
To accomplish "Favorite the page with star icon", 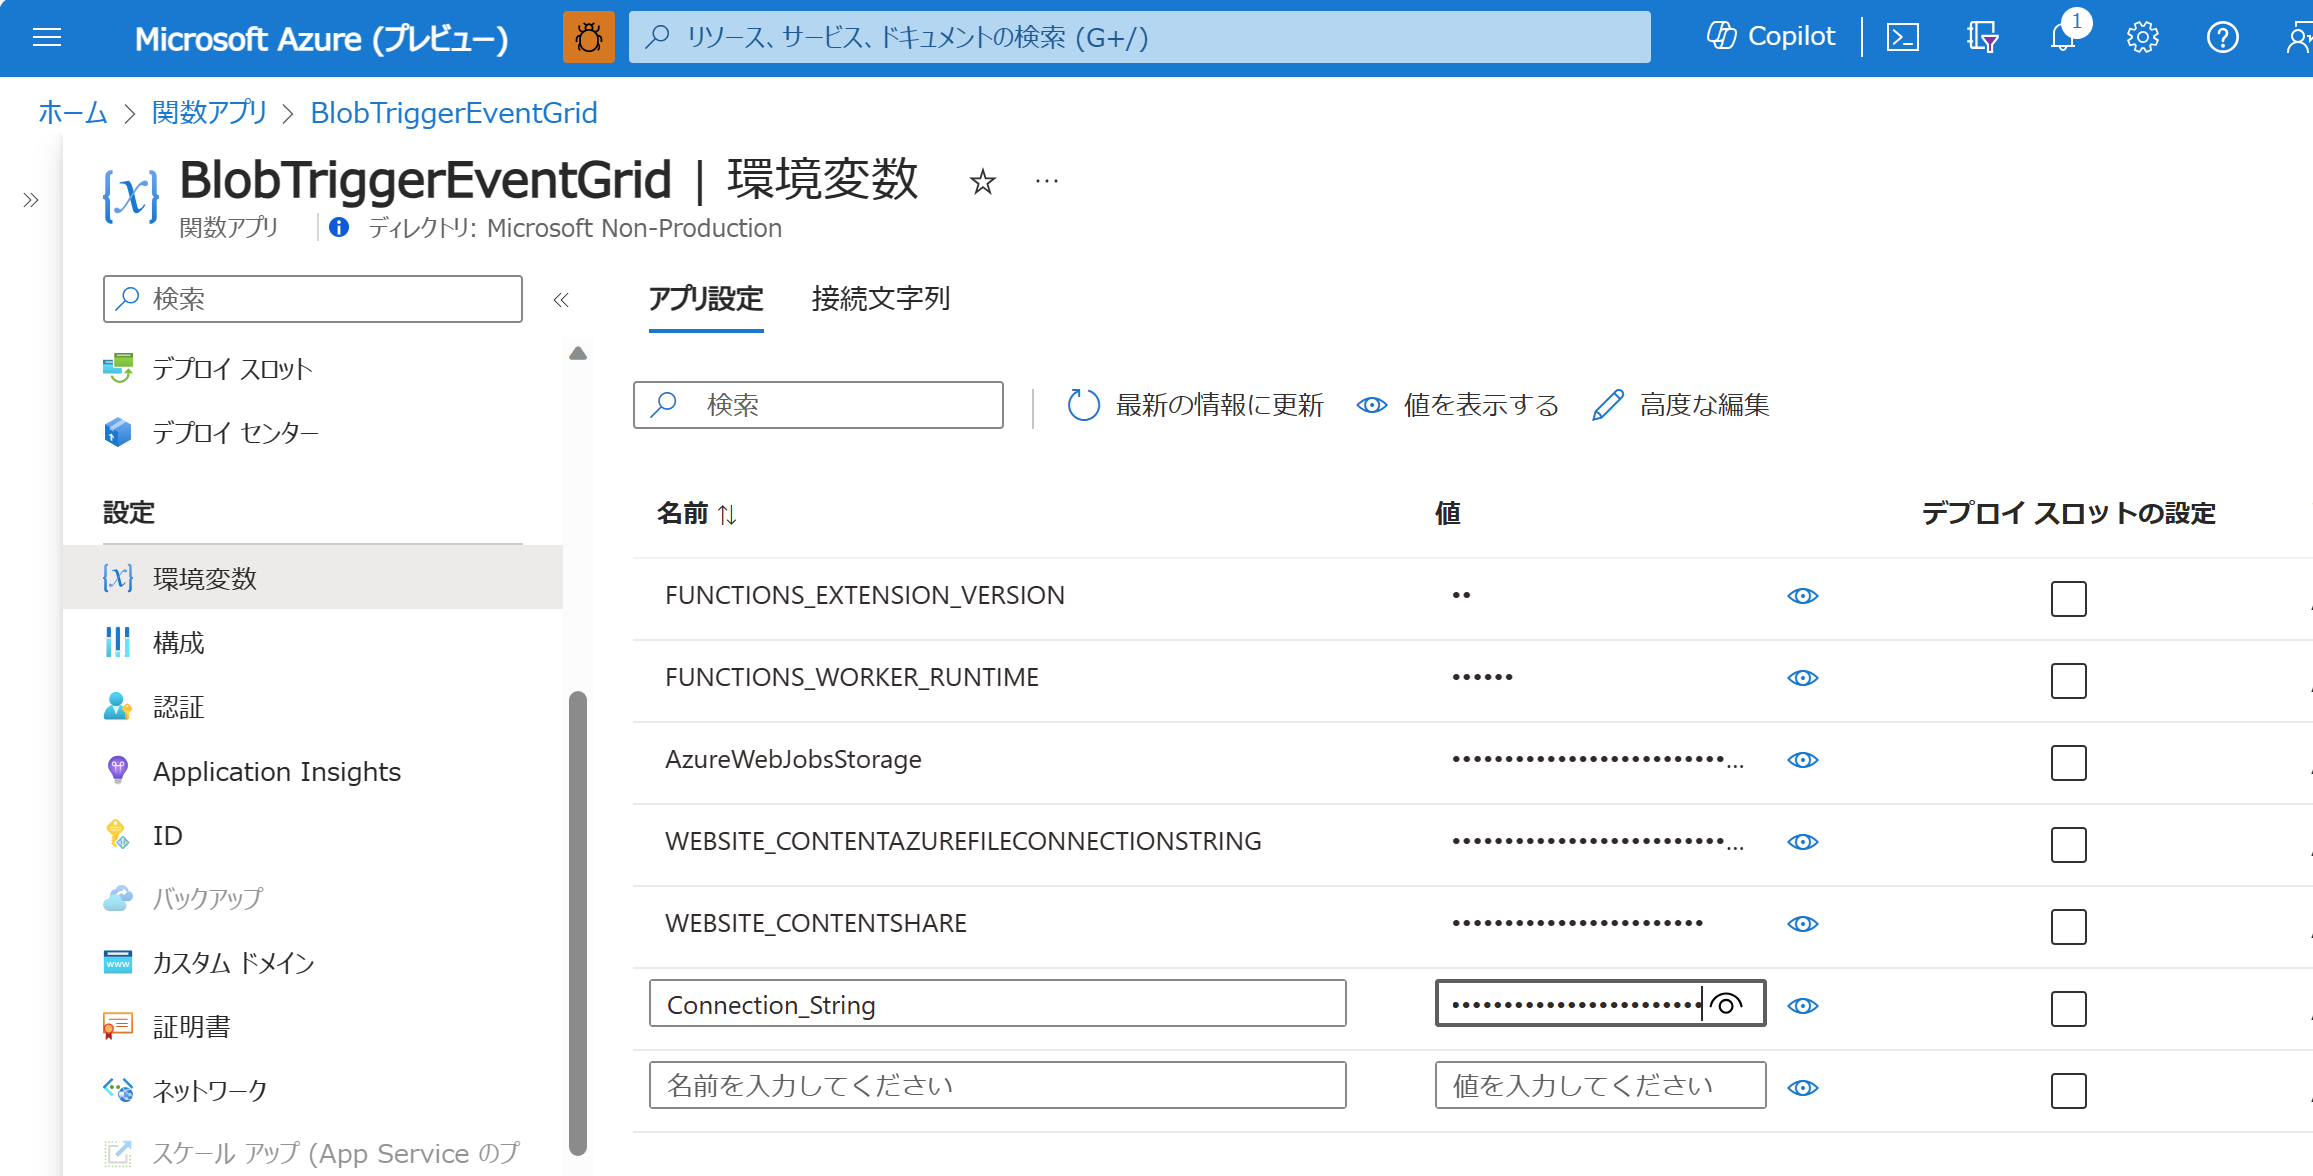I will tap(982, 182).
